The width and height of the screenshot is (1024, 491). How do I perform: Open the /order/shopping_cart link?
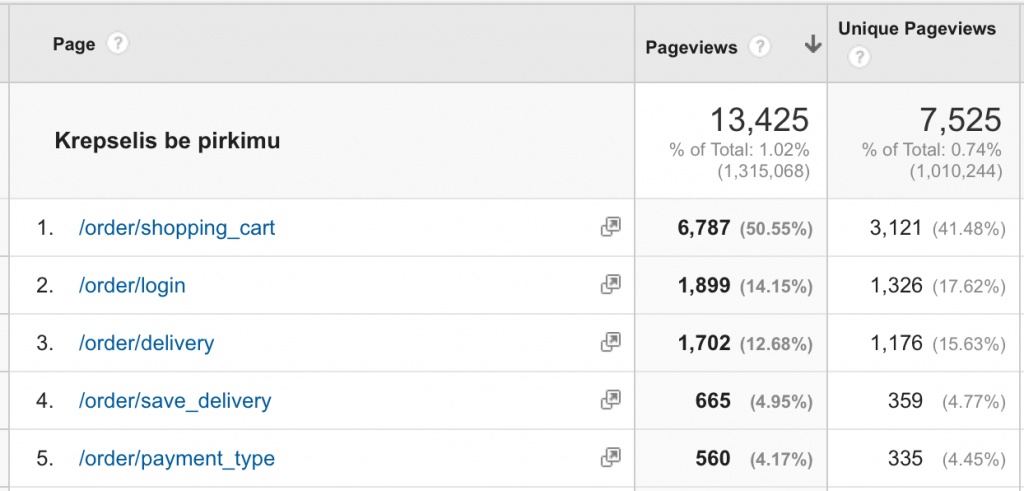pyautogui.click(x=177, y=228)
